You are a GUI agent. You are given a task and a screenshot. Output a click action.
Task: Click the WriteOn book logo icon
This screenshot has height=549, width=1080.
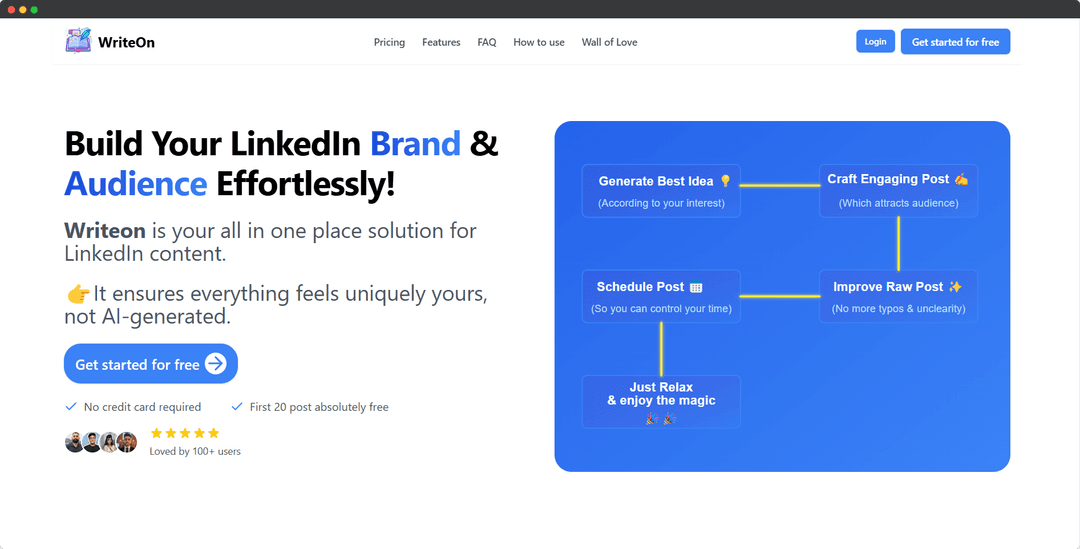point(78,41)
